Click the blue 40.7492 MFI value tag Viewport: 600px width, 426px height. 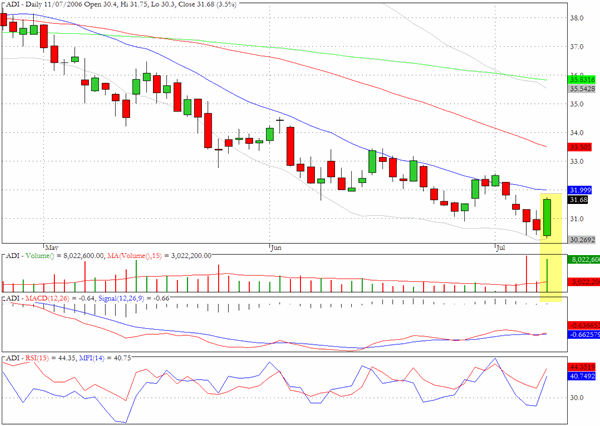pyautogui.click(x=582, y=376)
